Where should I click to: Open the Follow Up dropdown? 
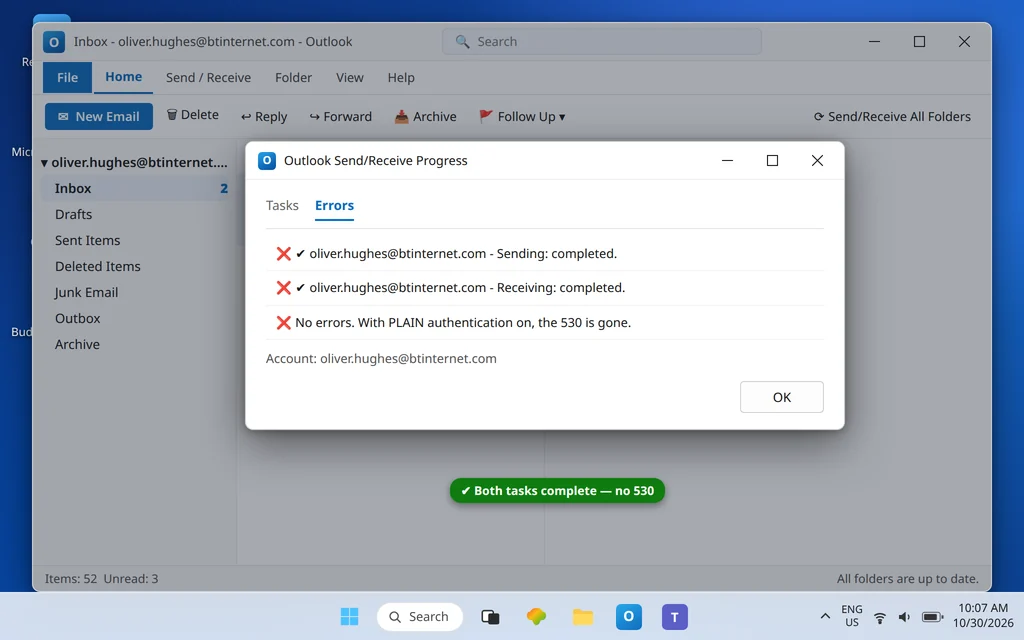522,116
